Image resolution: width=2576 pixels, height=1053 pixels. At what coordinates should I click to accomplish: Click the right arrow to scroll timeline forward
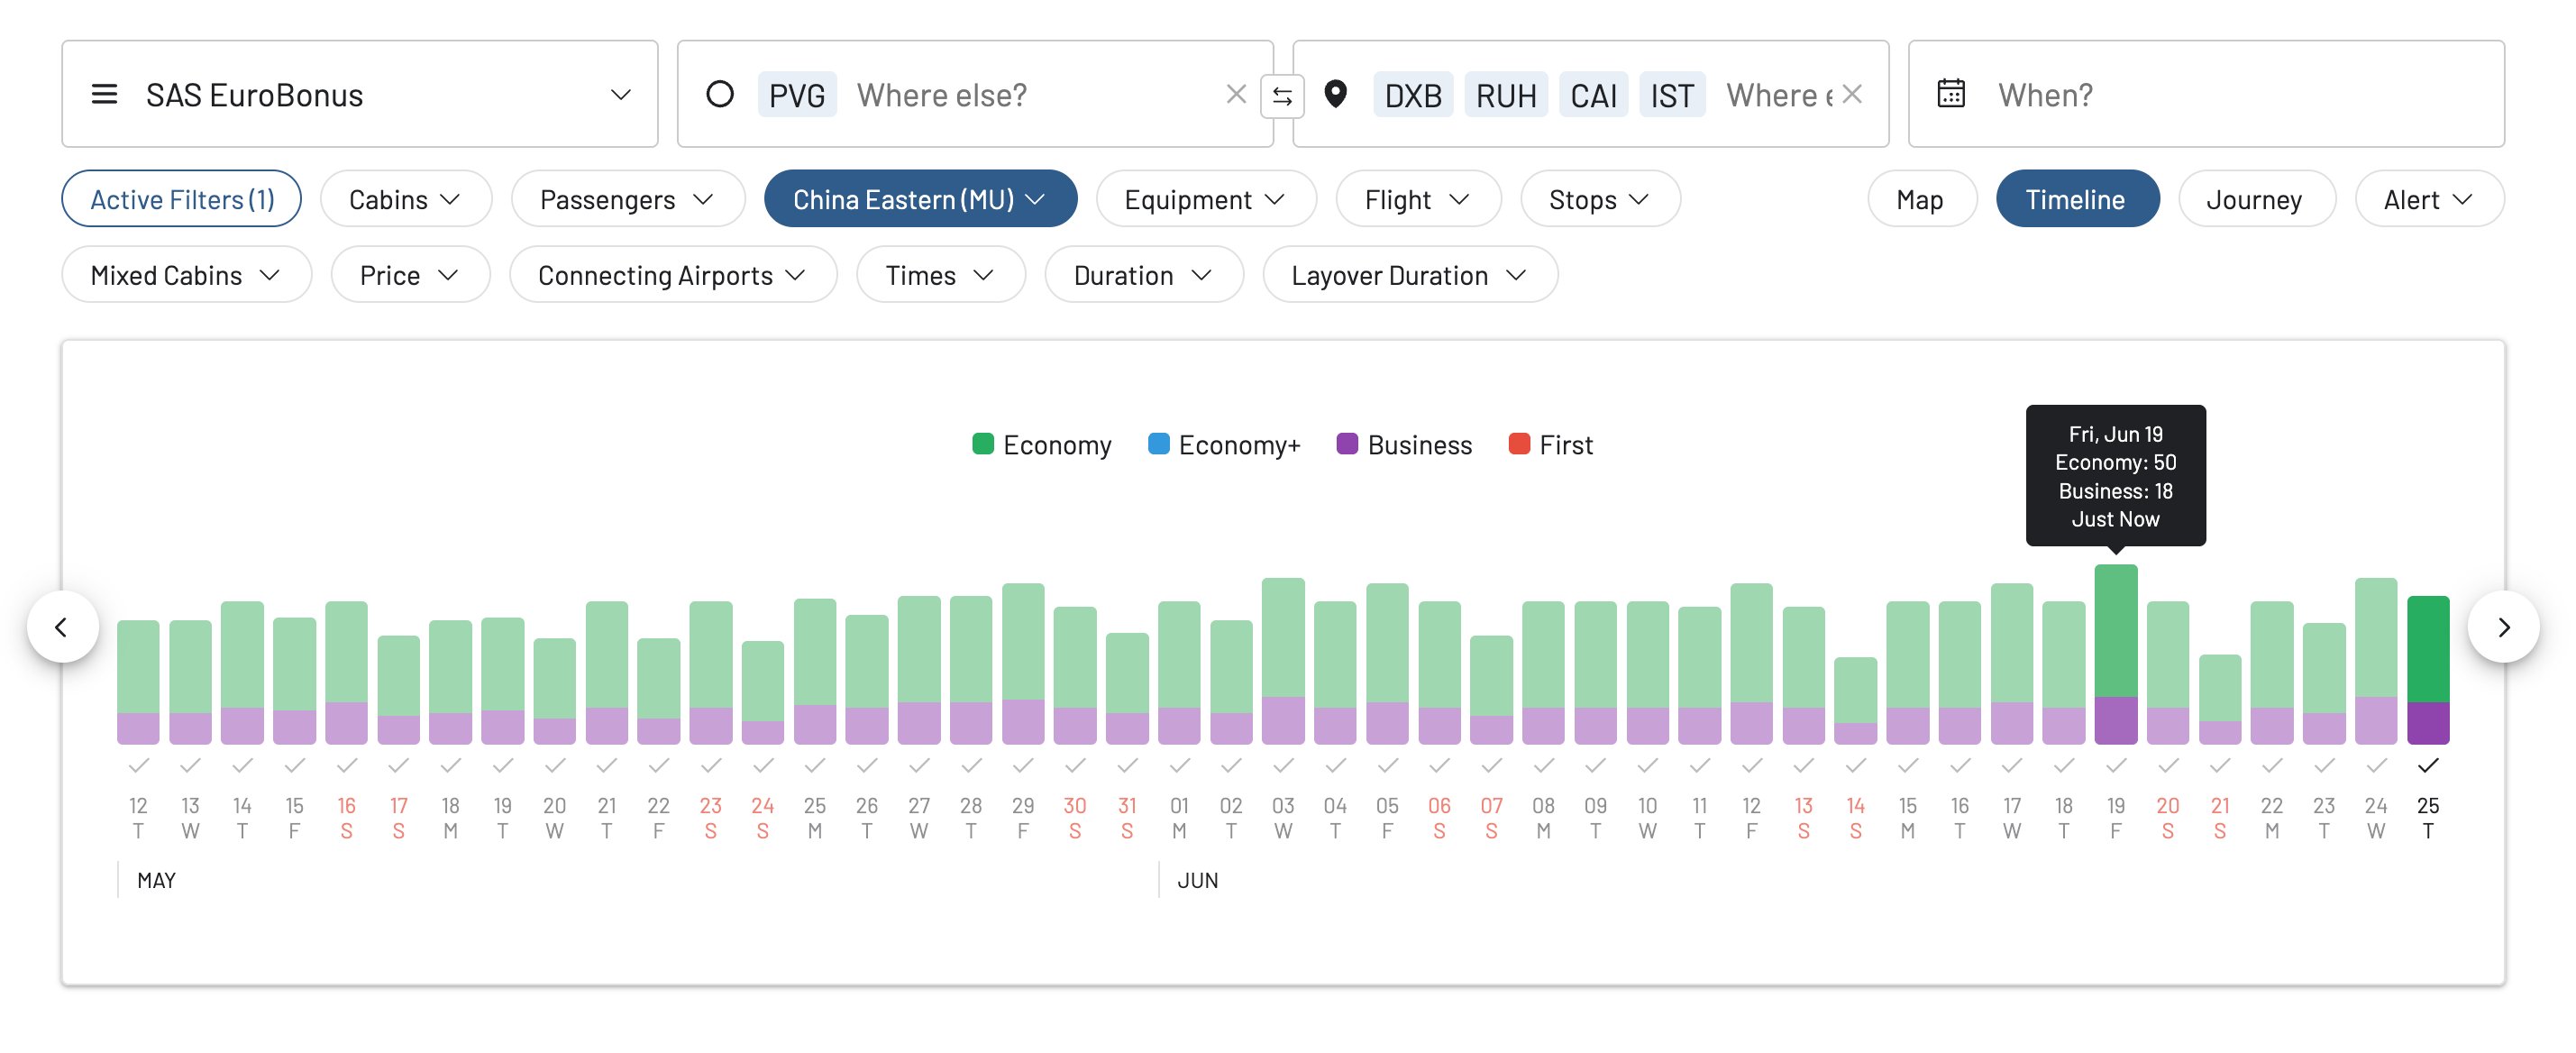click(2506, 627)
